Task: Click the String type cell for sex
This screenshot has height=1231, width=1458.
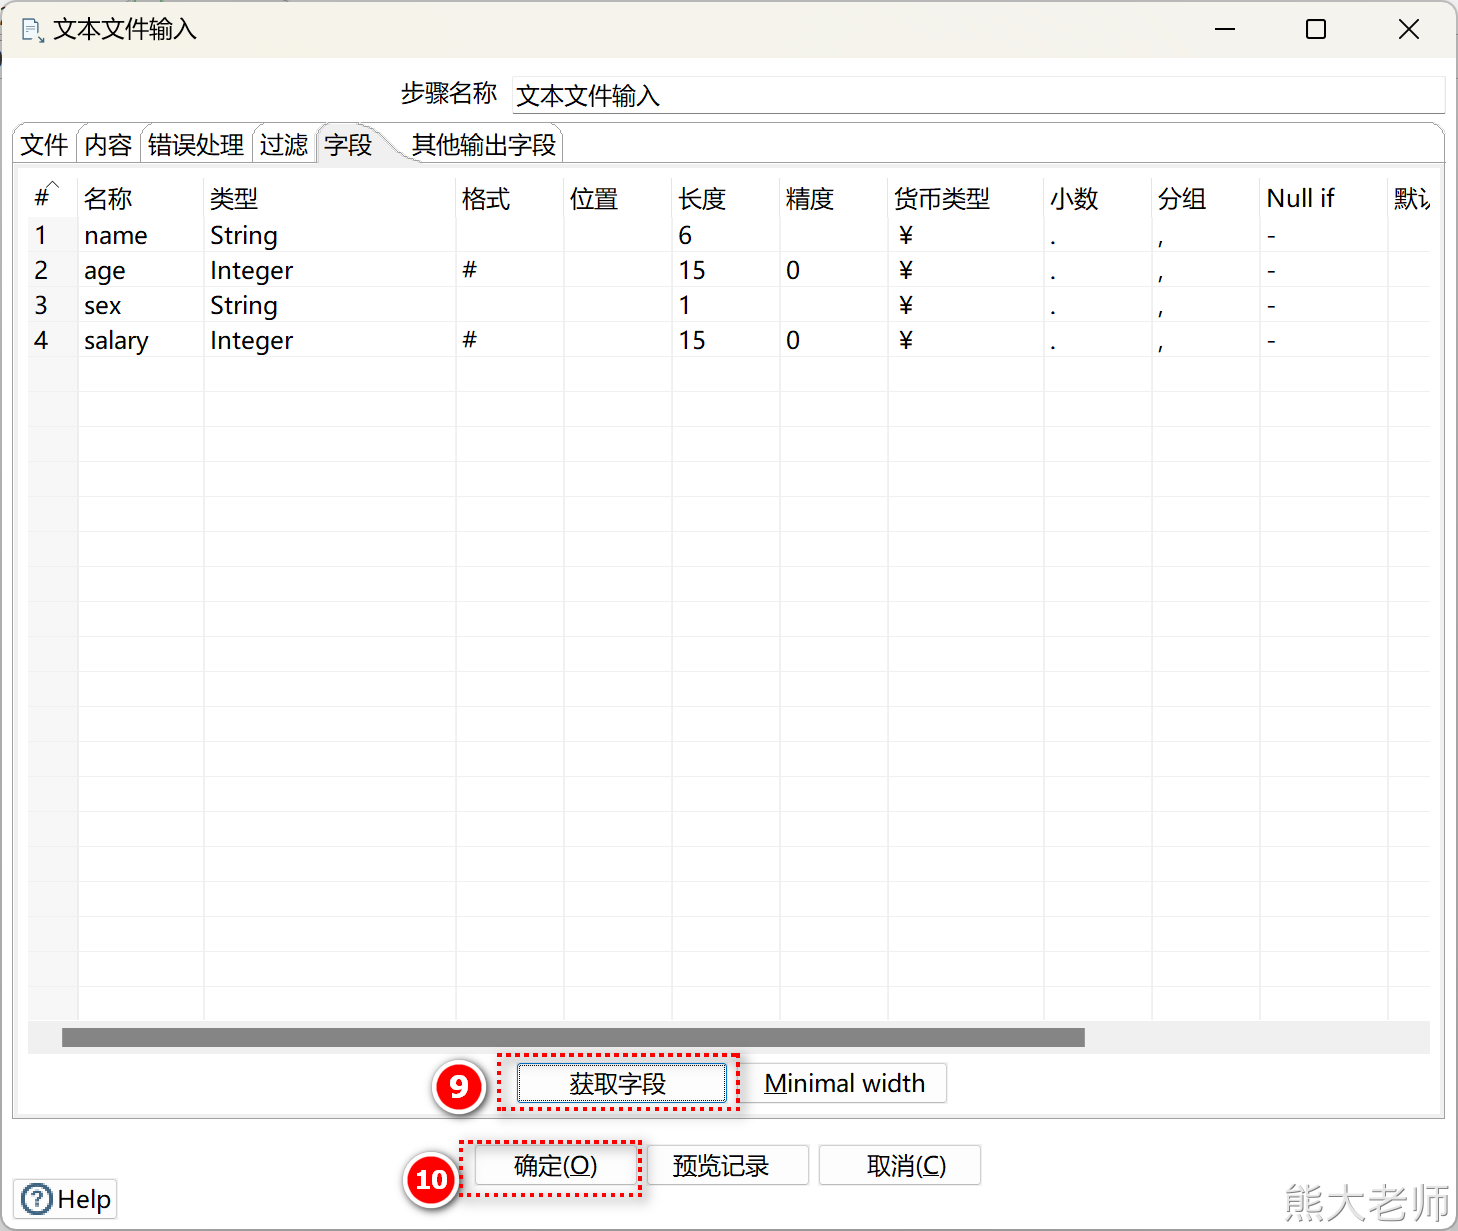Action: [330, 305]
